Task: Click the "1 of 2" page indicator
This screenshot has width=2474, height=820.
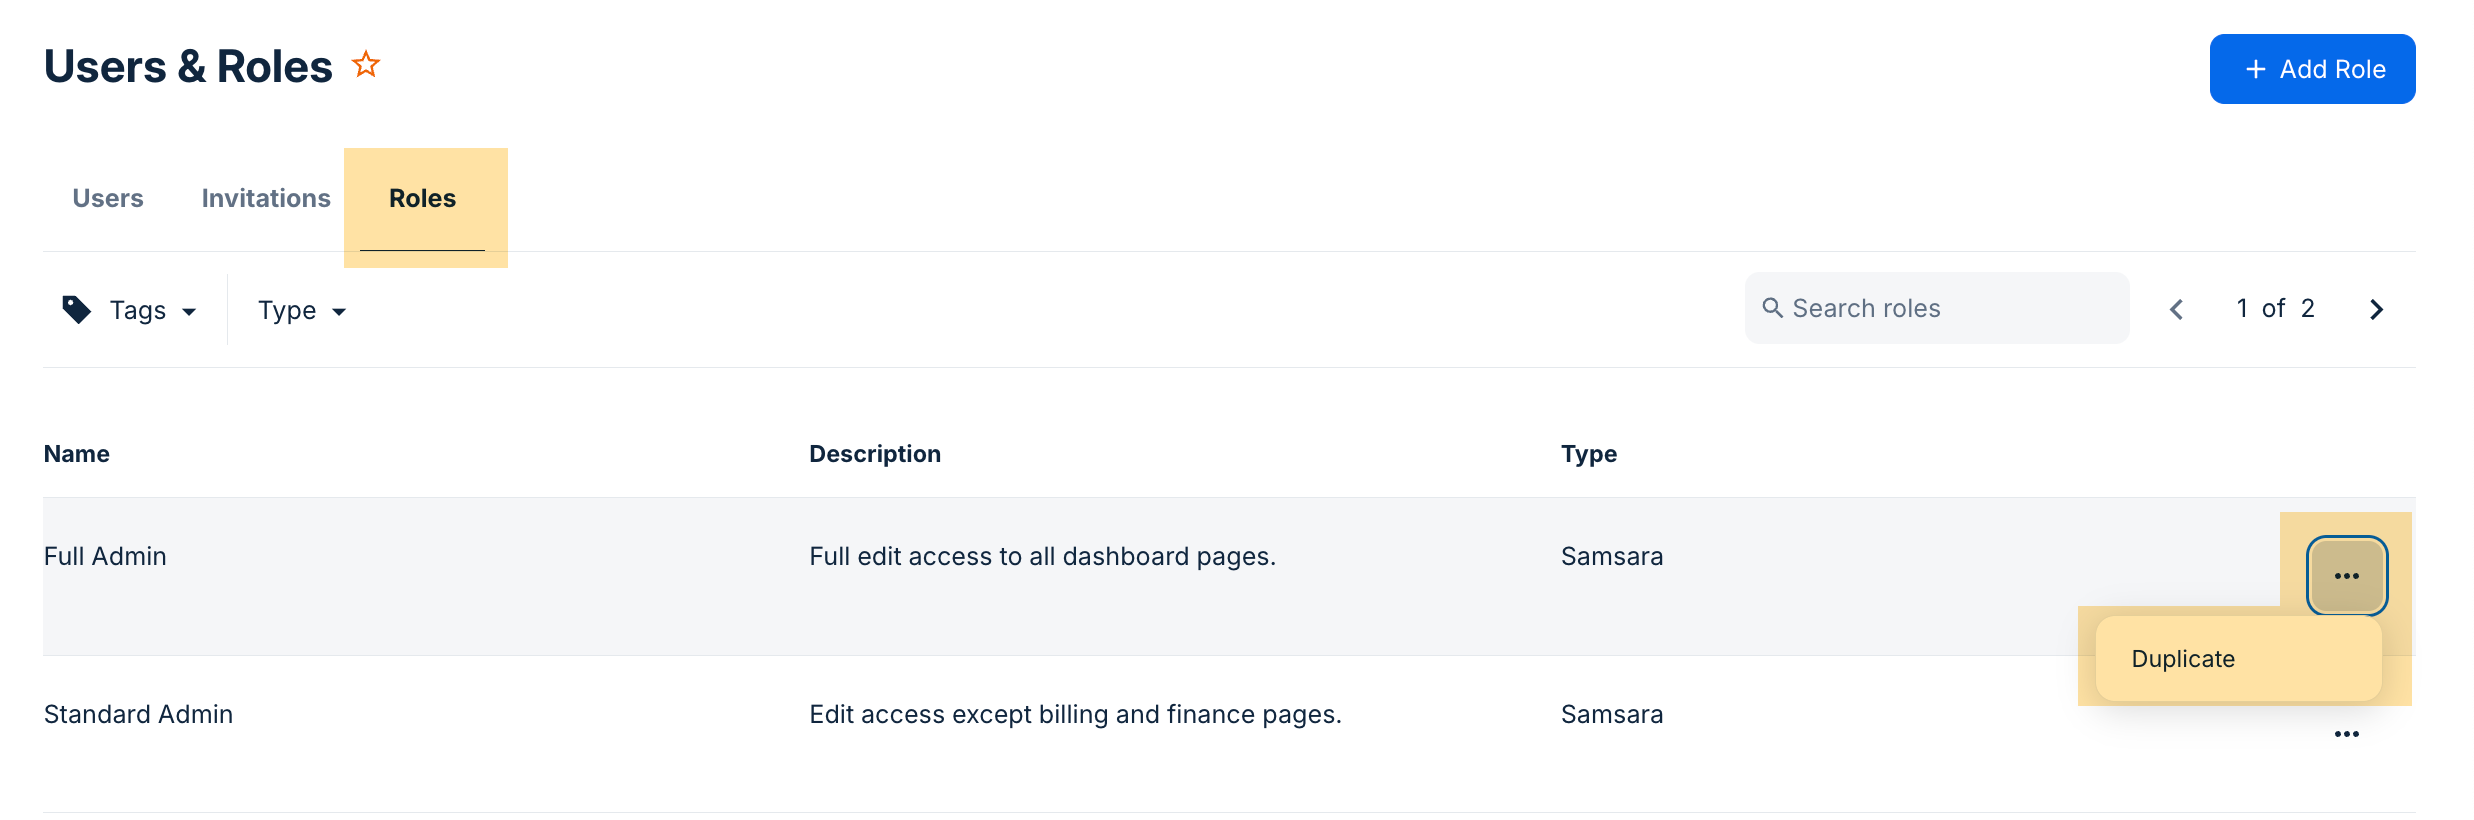Action: point(2275,308)
